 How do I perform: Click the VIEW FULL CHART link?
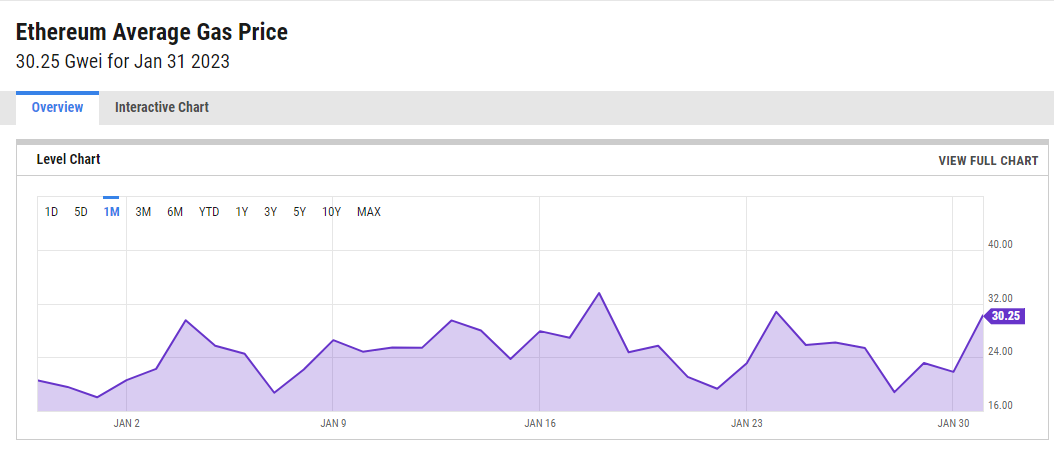(x=988, y=161)
